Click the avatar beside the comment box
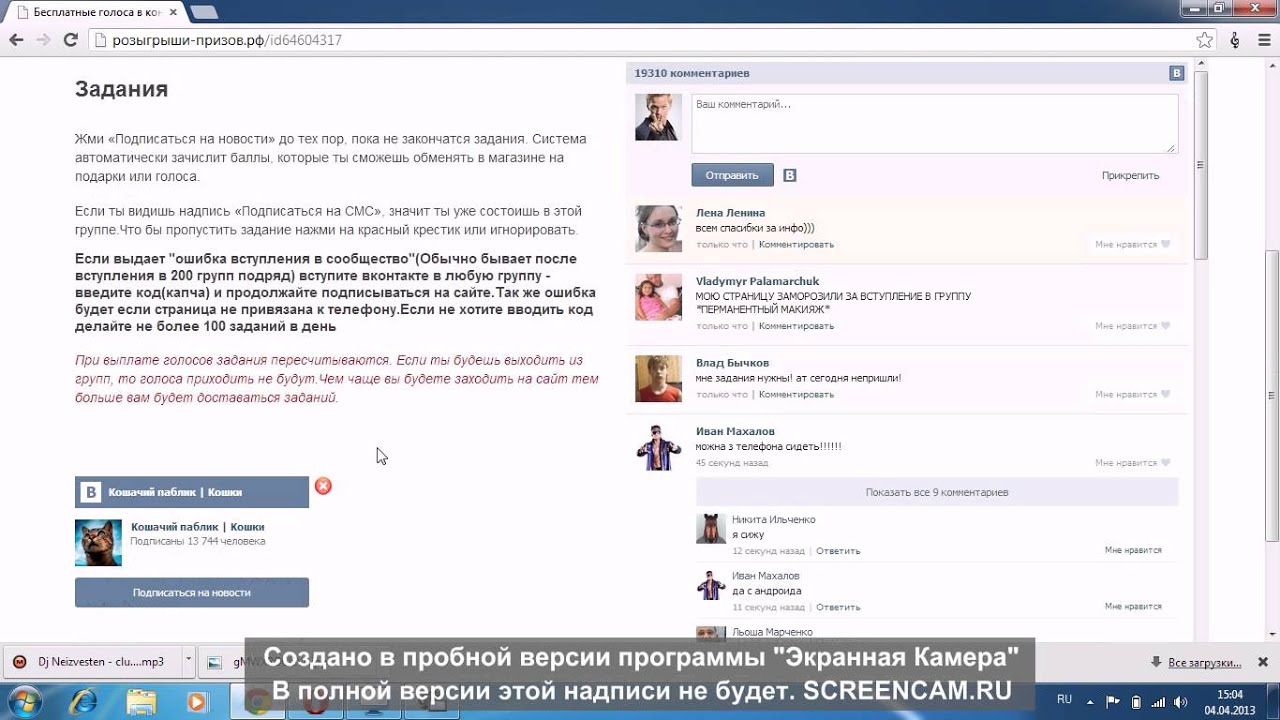 tap(658, 117)
